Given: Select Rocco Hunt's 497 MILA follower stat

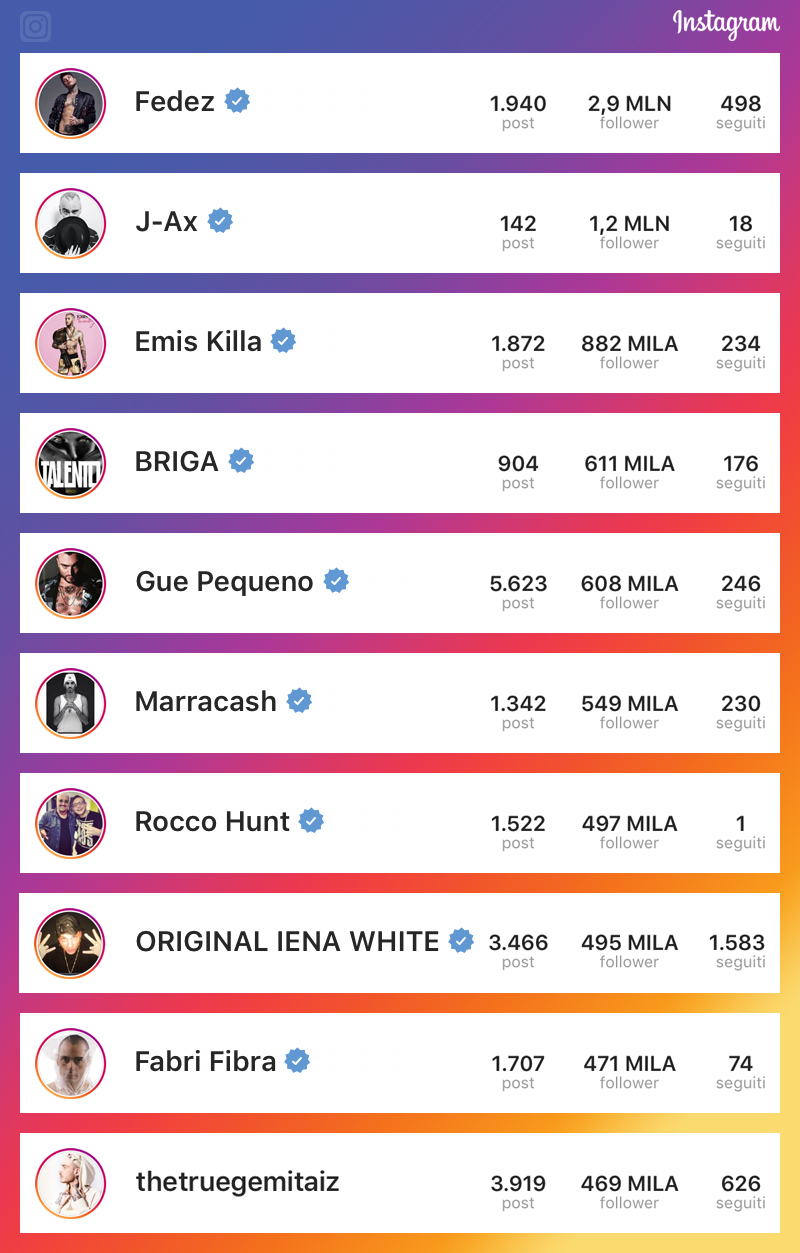Looking at the screenshot, I should pyautogui.click(x=629, y=831).
